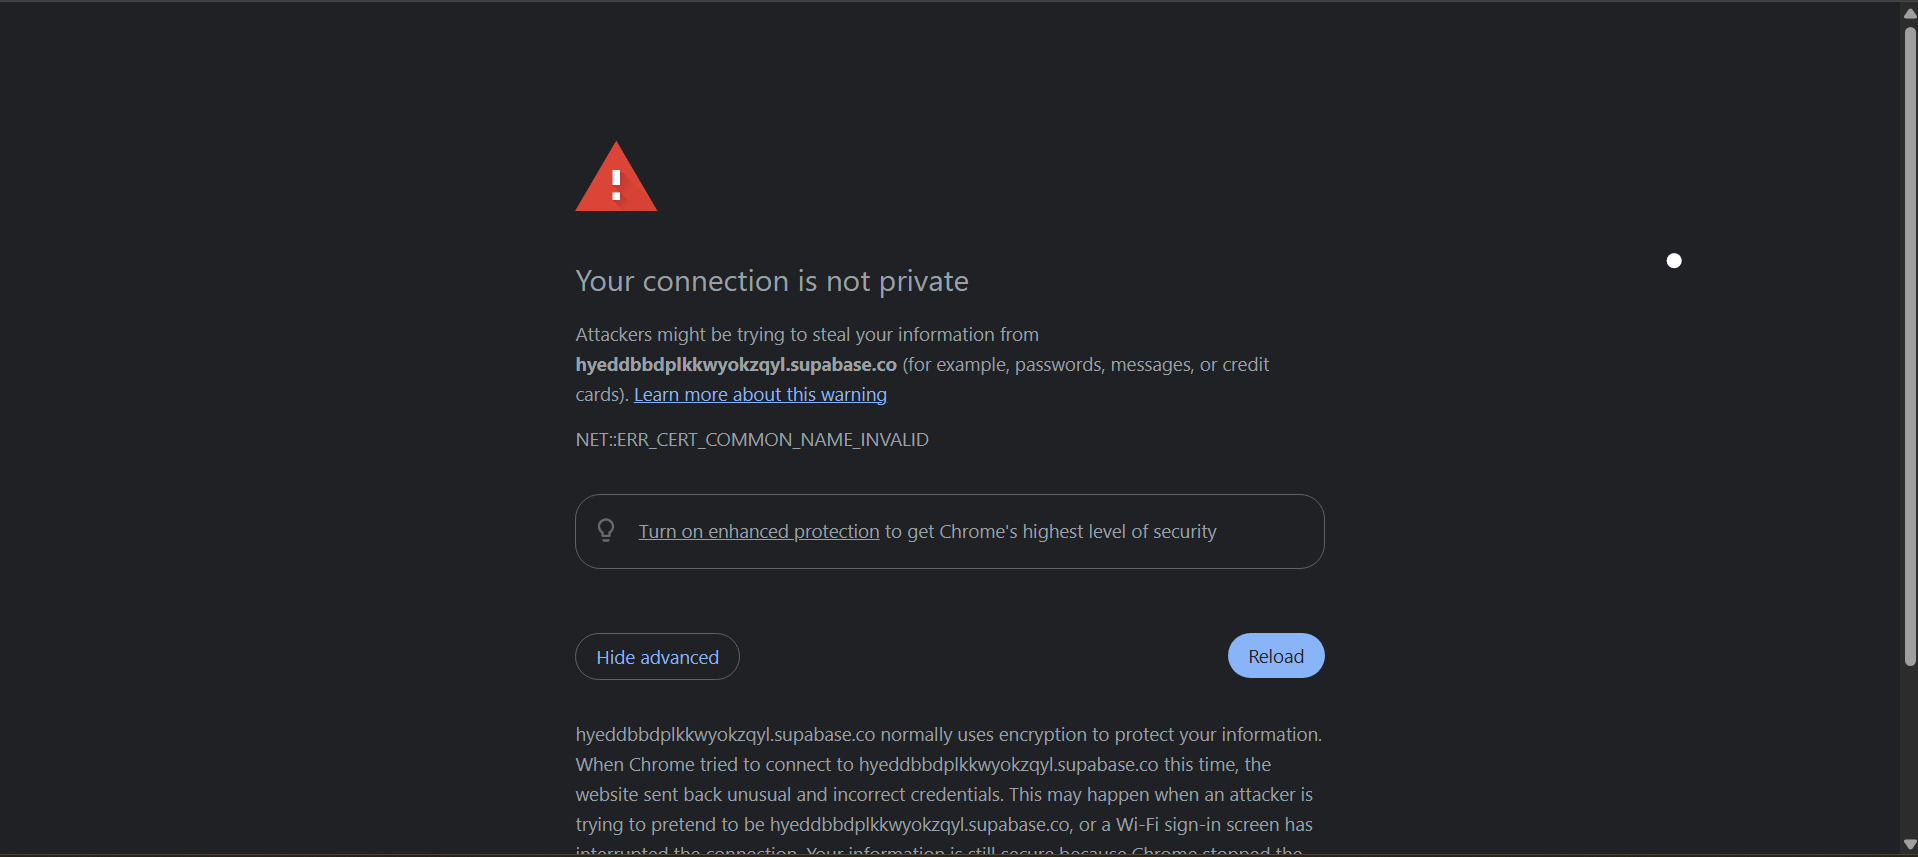Click the vertical scrollbar thumb
The width and height of the screenshot is (1918, 857).
click(x=1910, y=340)
